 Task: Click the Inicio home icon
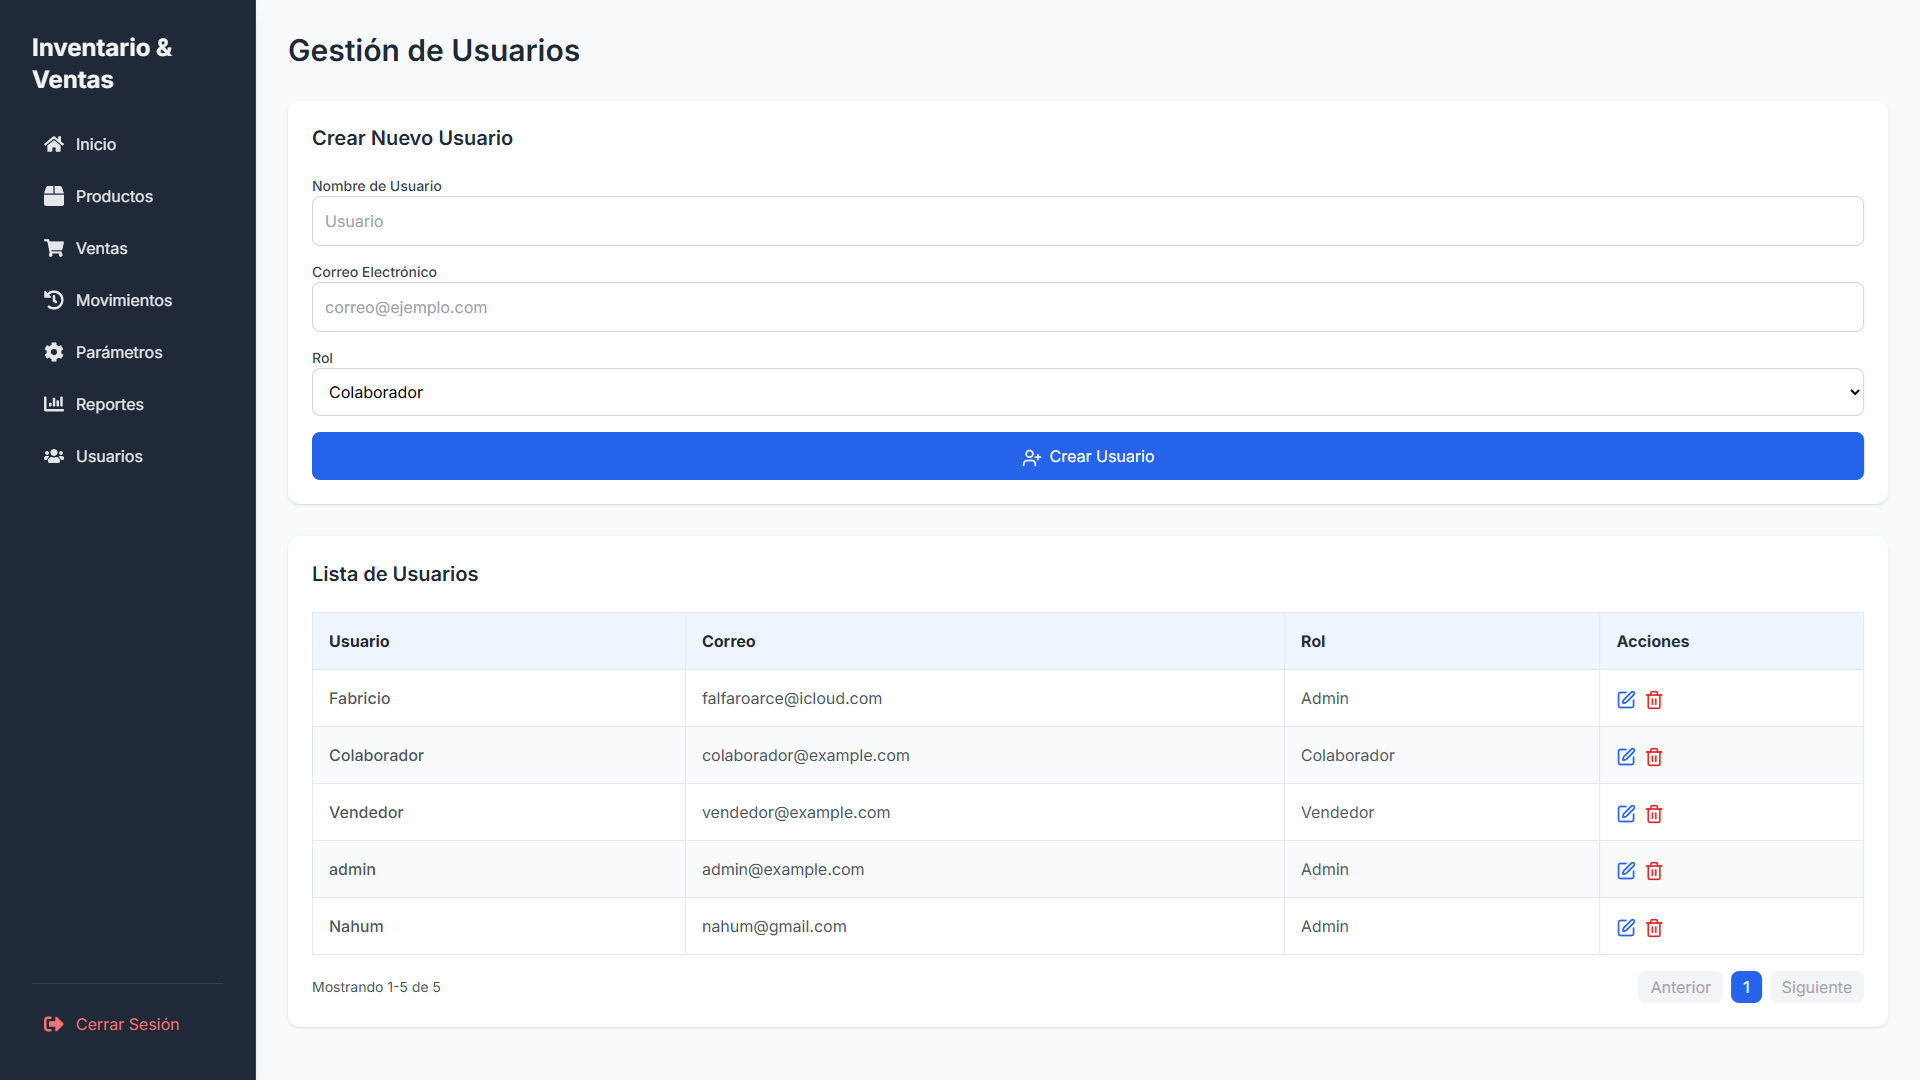[54, 144]
